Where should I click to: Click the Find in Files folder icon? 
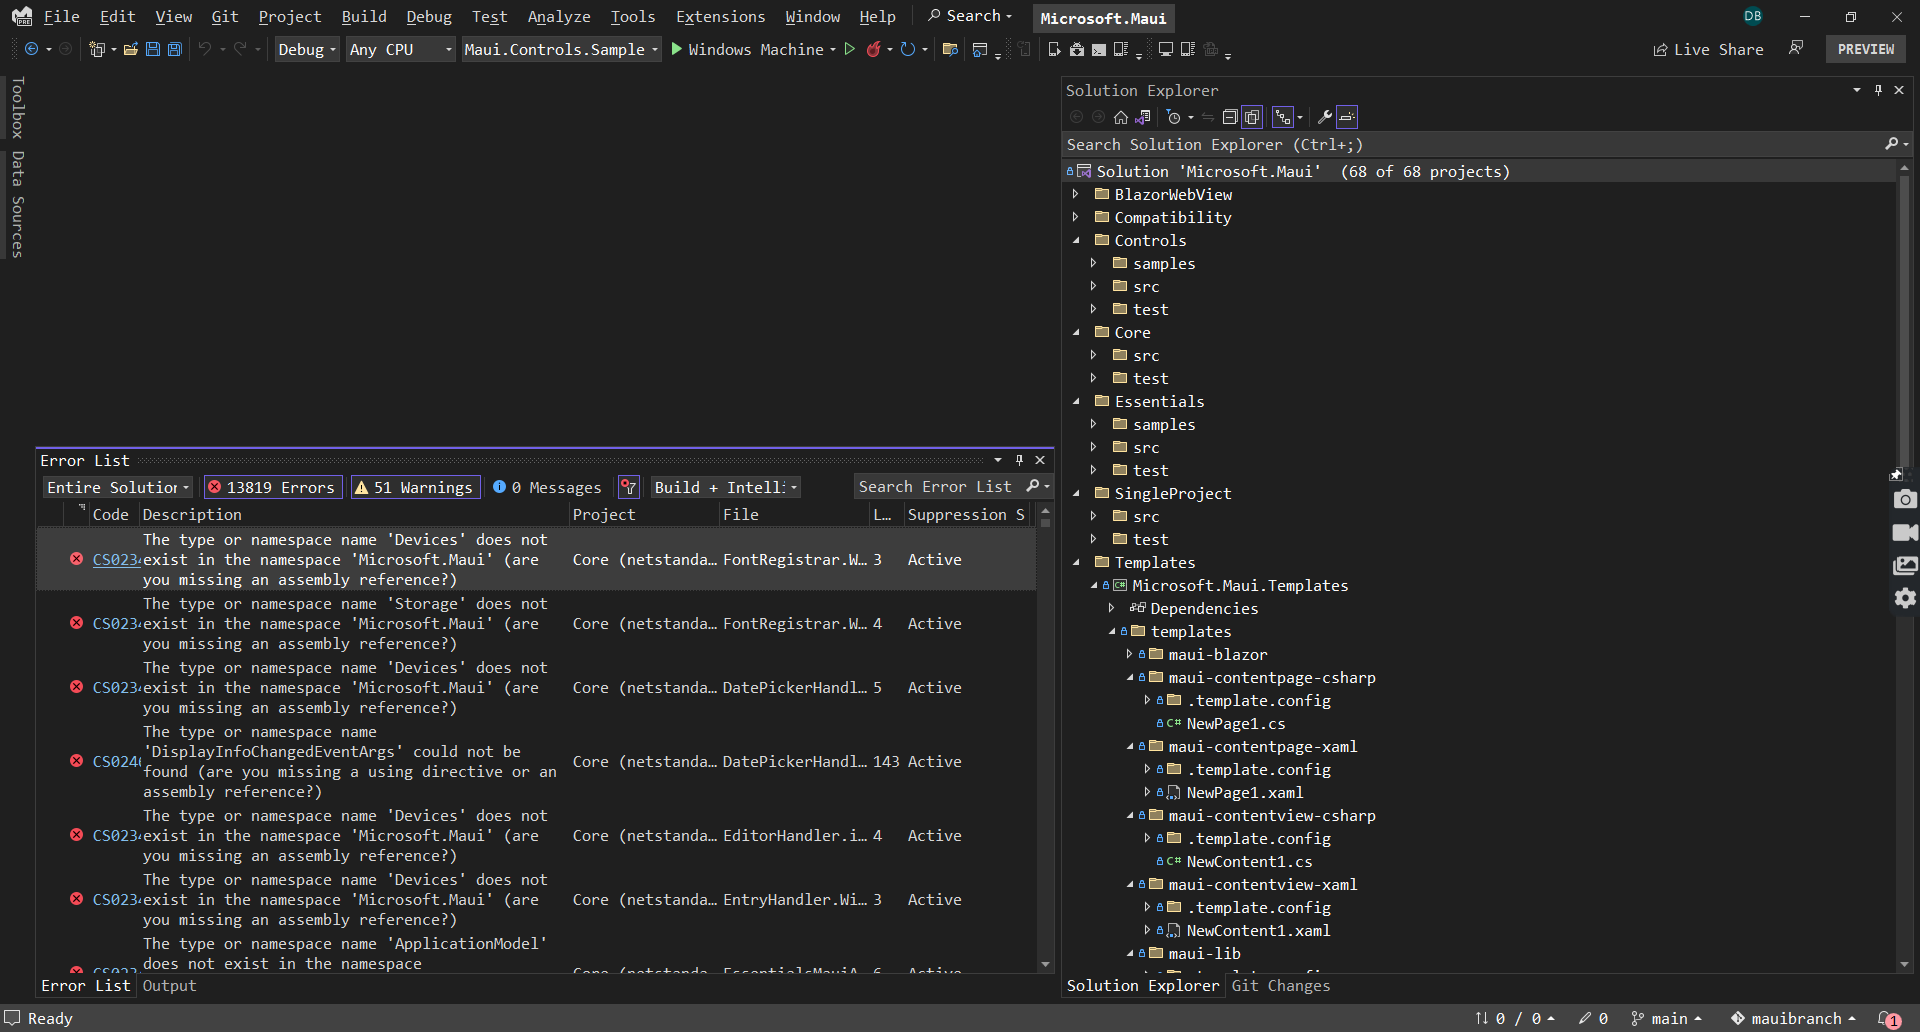[x=950, y=49]
